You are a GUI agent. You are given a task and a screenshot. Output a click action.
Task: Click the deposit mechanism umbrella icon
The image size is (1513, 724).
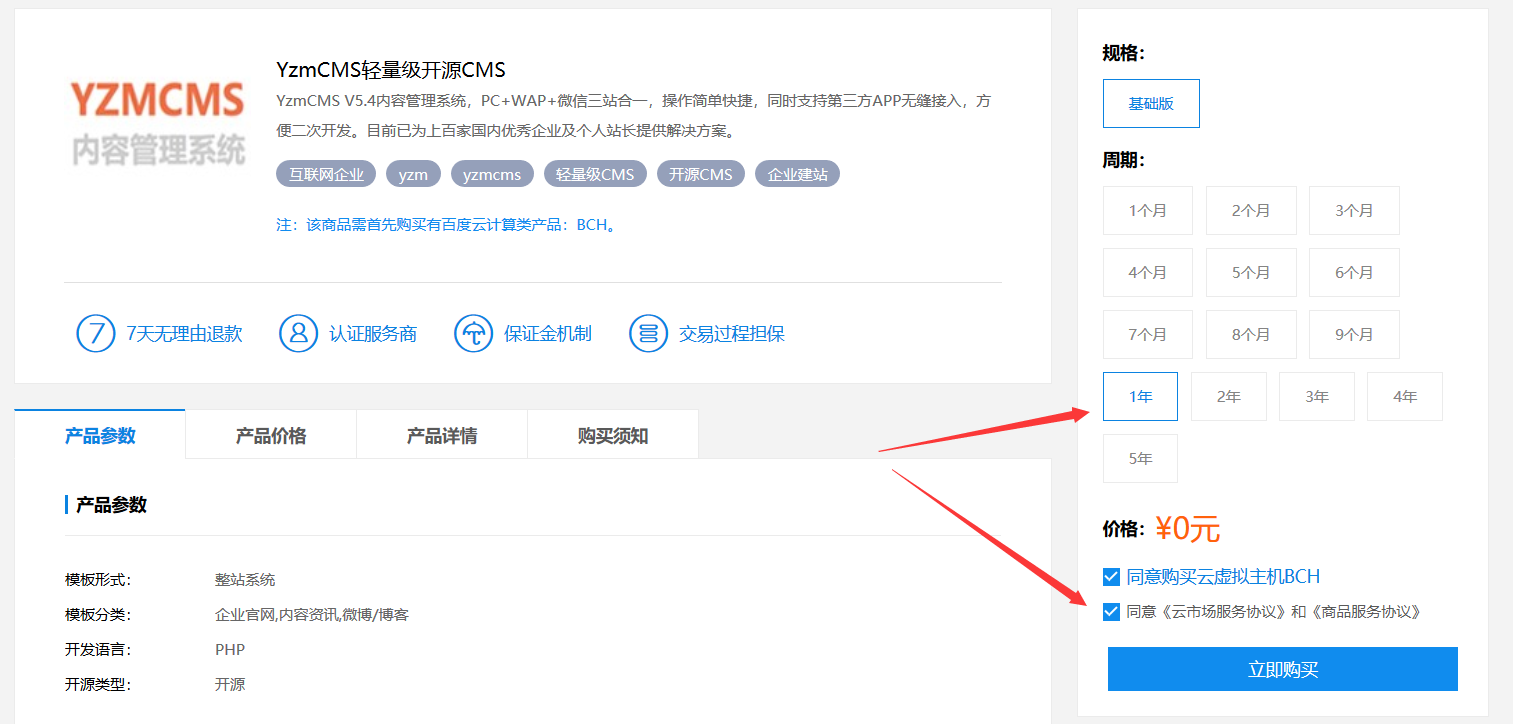(473, 333)
